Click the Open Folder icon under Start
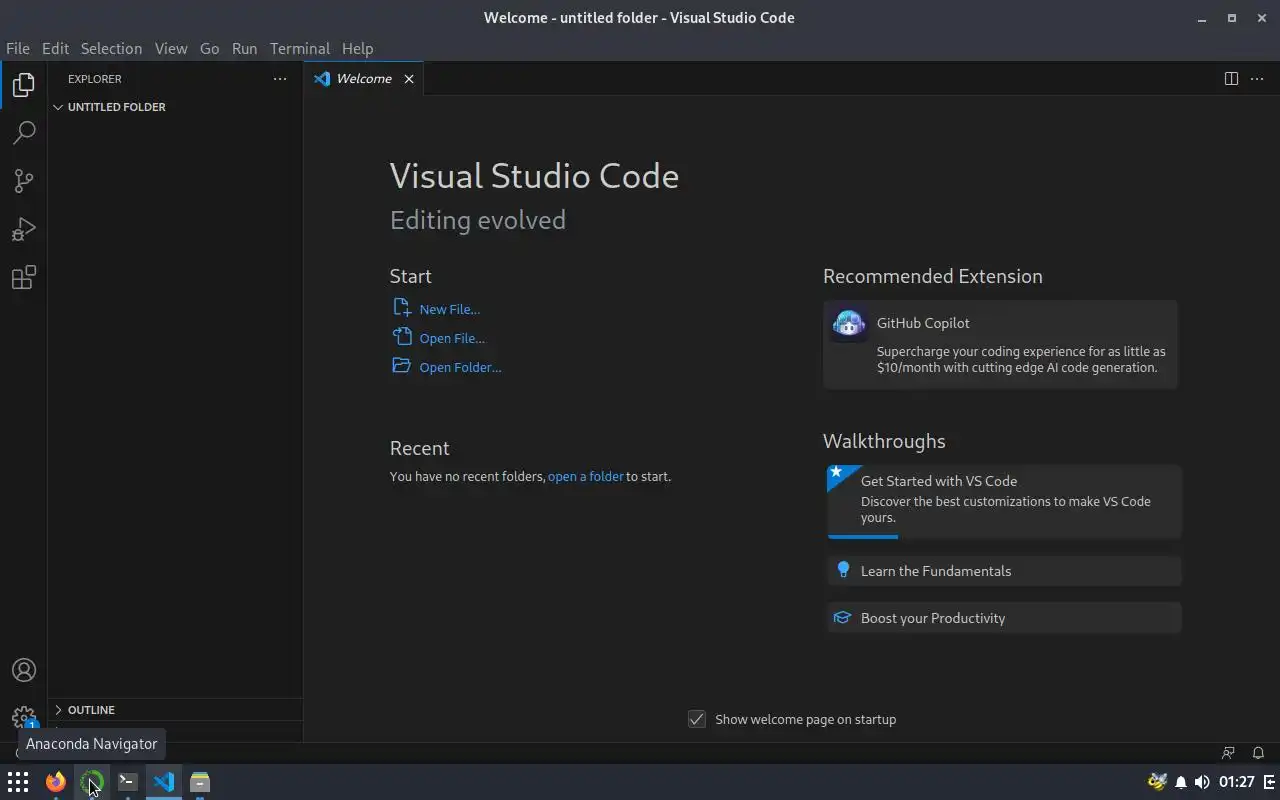Image resolution: width=1280 pixels, height=800 pixels. pyautogui.click(x=402, y=366)
